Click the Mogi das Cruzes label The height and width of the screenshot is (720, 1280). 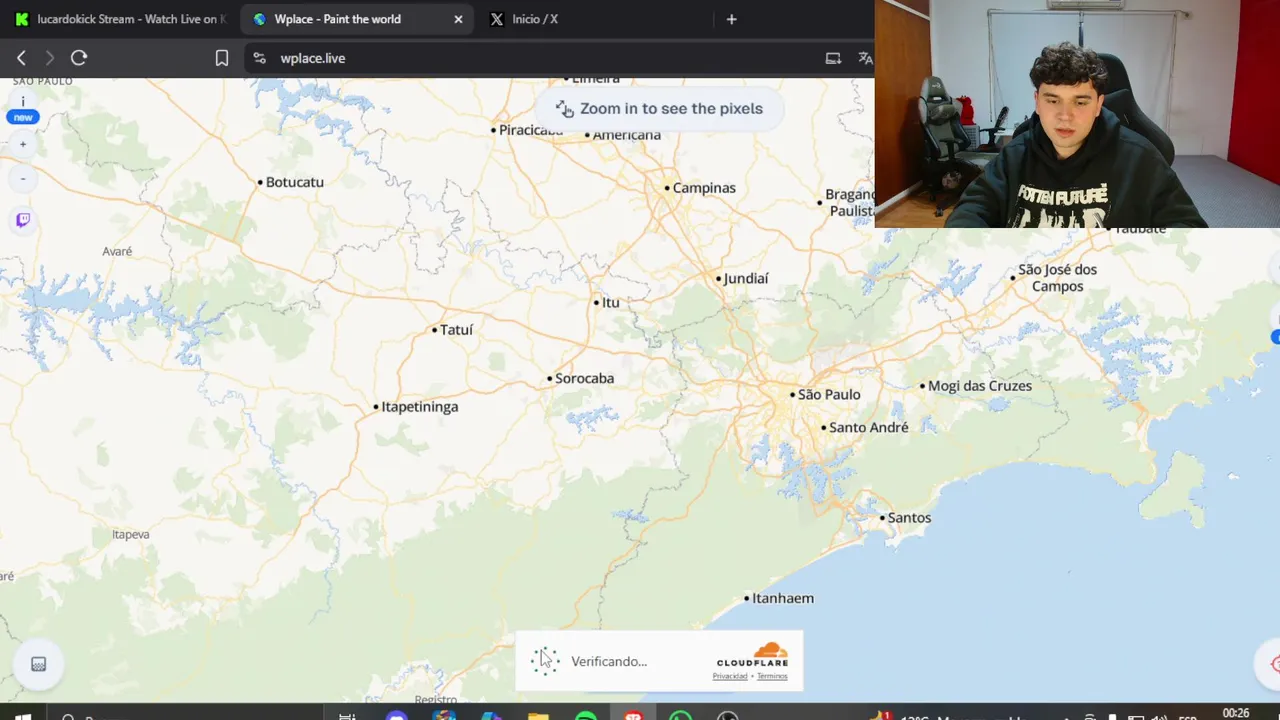pos(979,386)
